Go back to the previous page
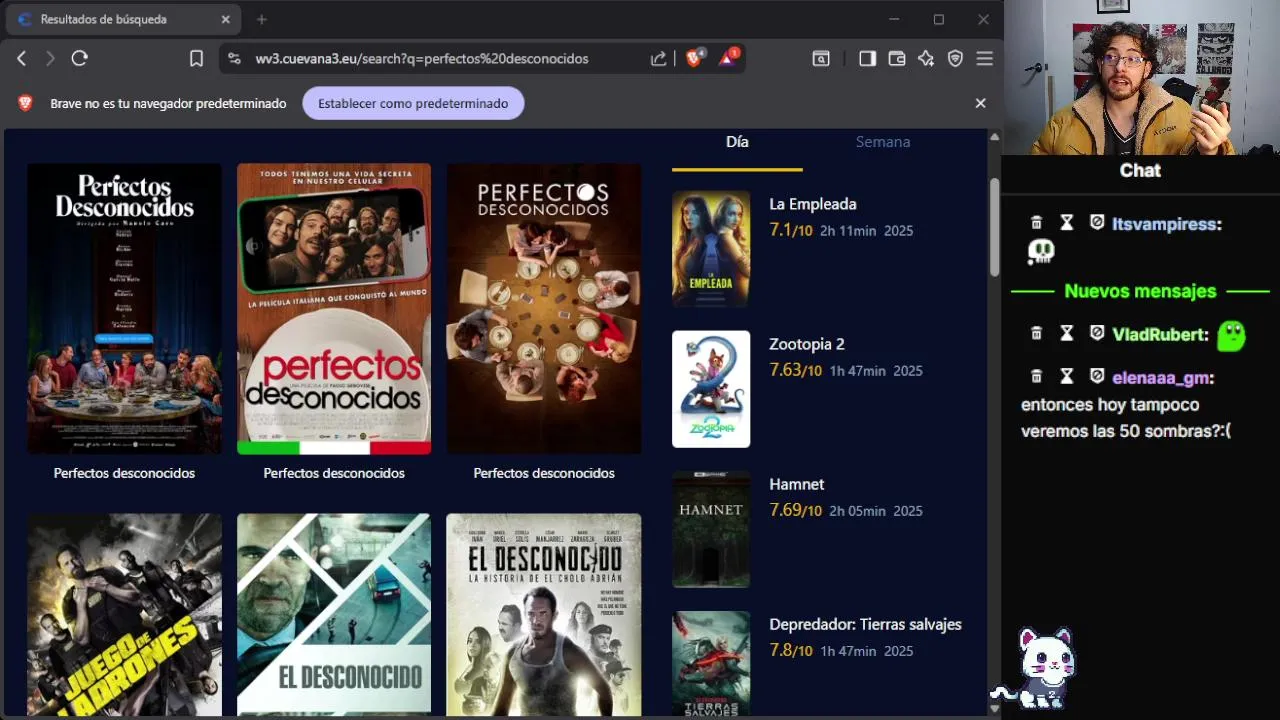Image resolution: width=1280 pixels, height=720 pixels. click(21, 59)
